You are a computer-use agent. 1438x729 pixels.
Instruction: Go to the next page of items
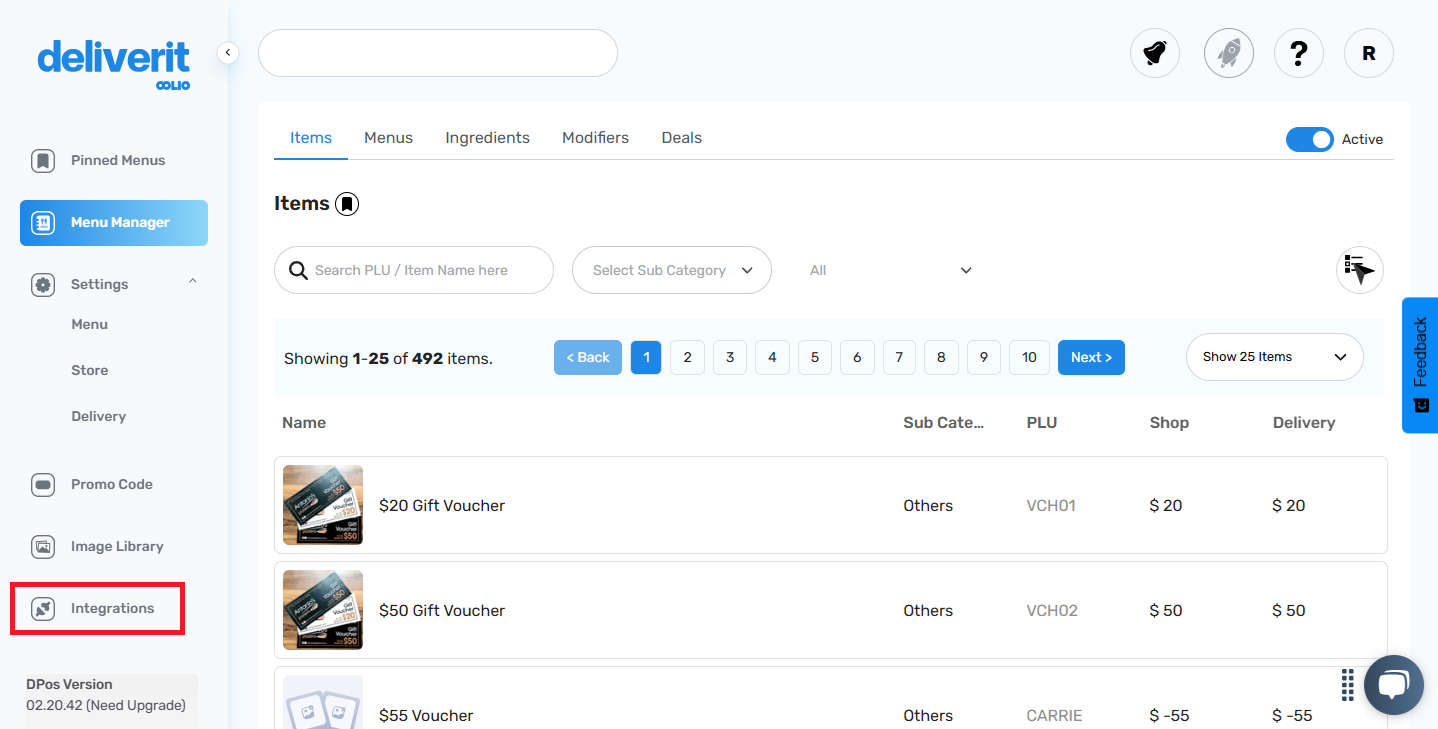1091,356
